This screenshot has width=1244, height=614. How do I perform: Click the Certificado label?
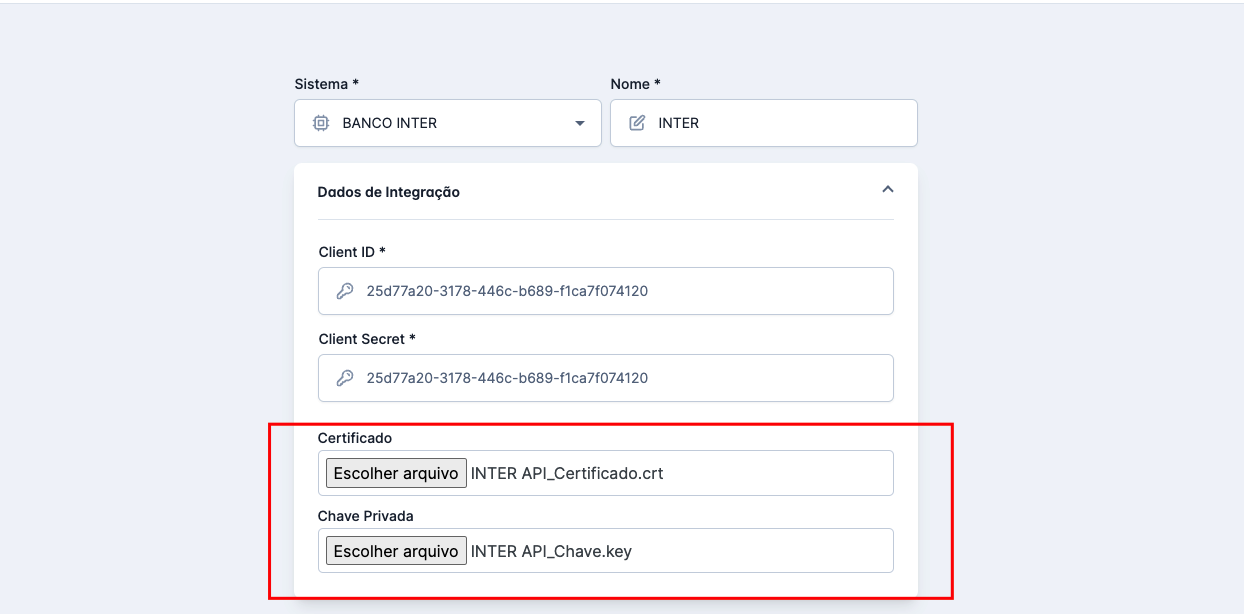[x=355, y=438]
